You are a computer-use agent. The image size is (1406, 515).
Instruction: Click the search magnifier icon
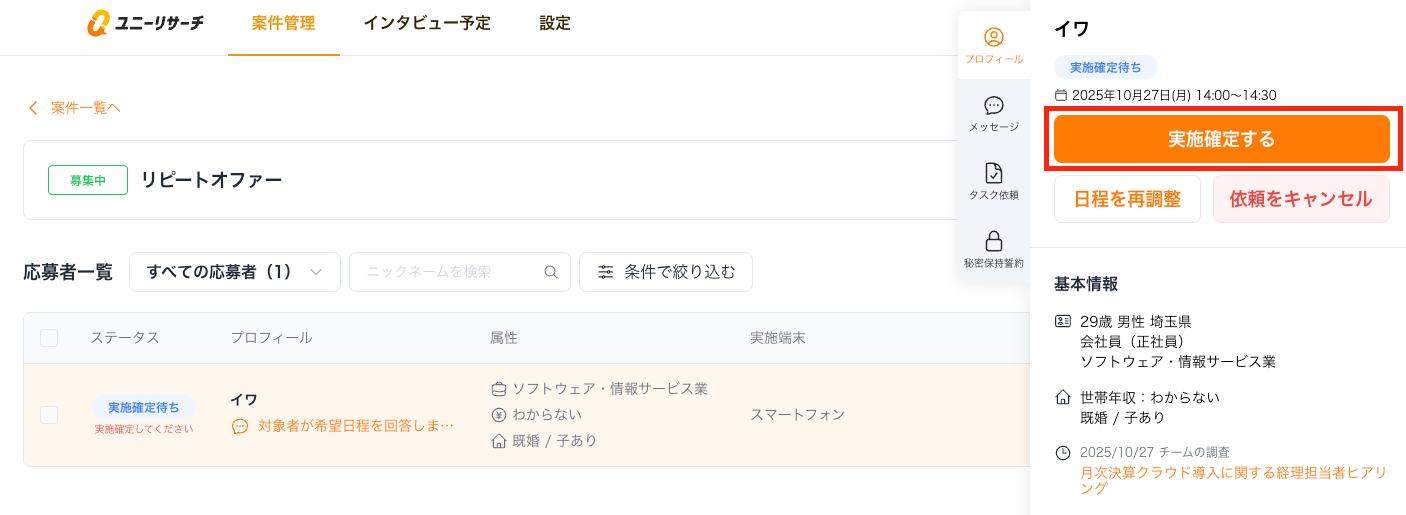550,272
